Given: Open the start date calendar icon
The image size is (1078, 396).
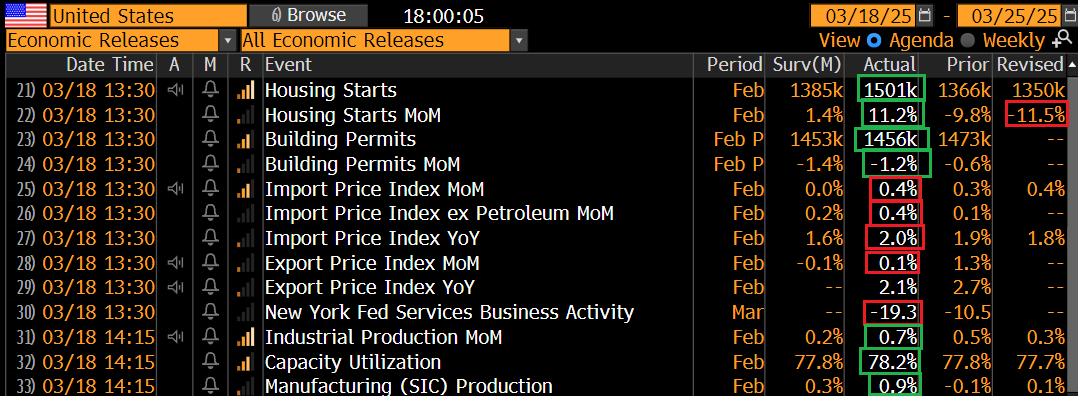Looking at the screenshot, I should pos(925,15).
